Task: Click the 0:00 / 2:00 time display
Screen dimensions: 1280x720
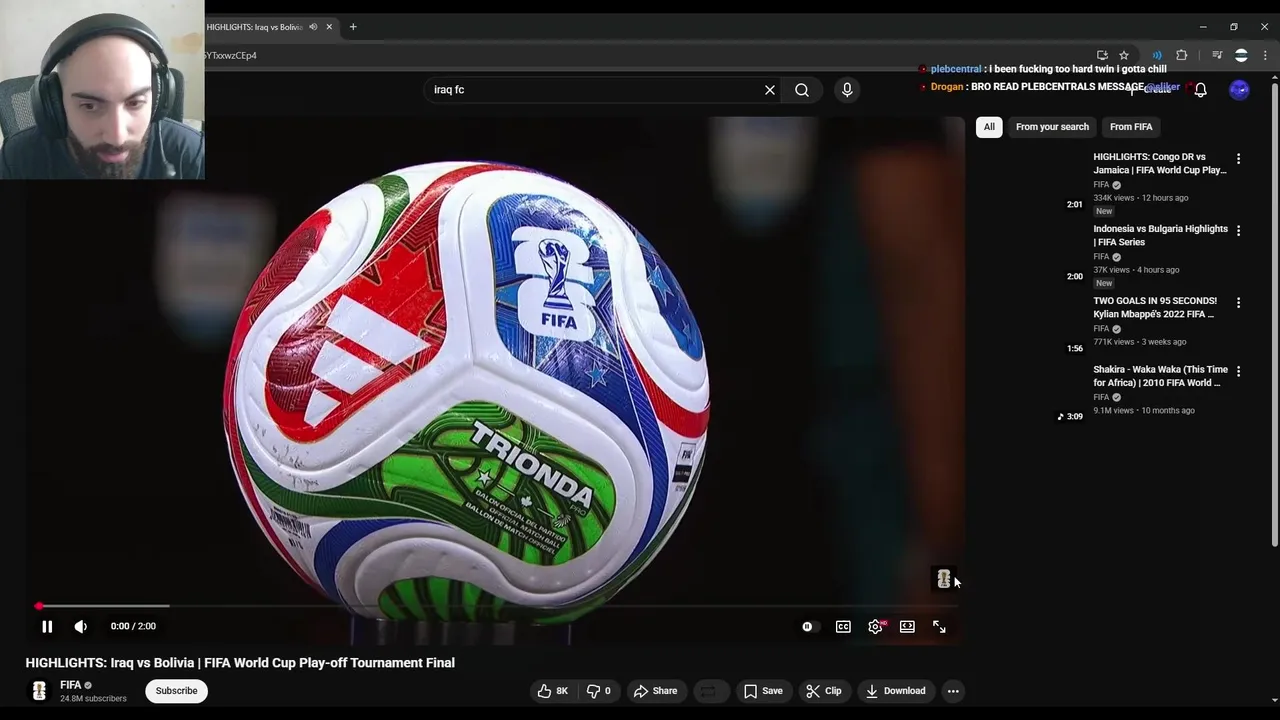Action: coord(133,626)
